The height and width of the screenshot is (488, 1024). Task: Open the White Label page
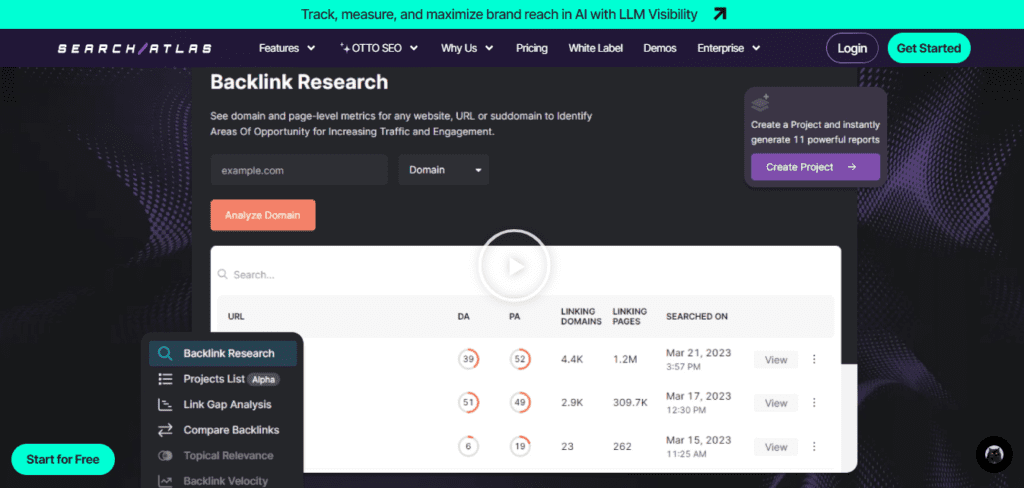596,48
